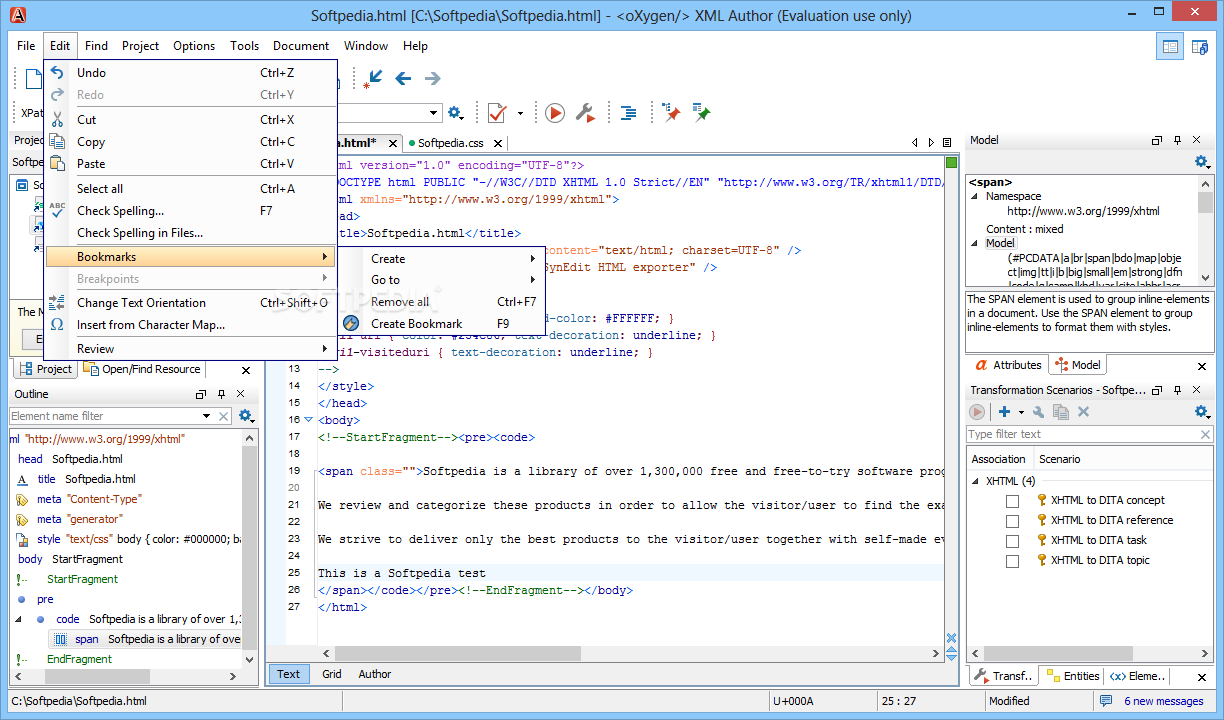Choose Undo from the Edit menu

[190, 72]
